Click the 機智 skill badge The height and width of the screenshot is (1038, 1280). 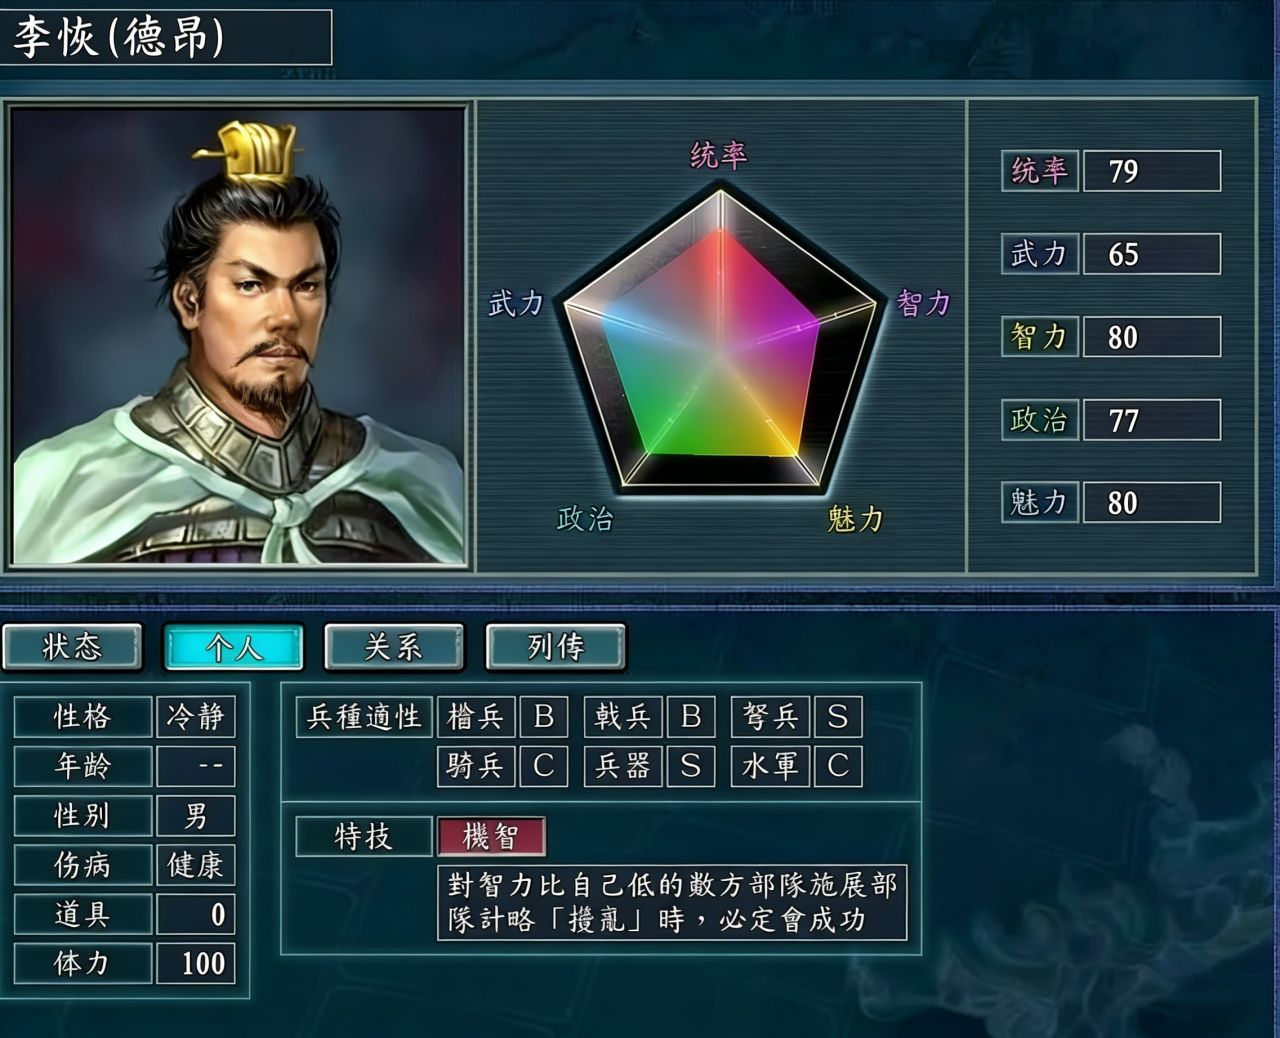tap(491, 836)
